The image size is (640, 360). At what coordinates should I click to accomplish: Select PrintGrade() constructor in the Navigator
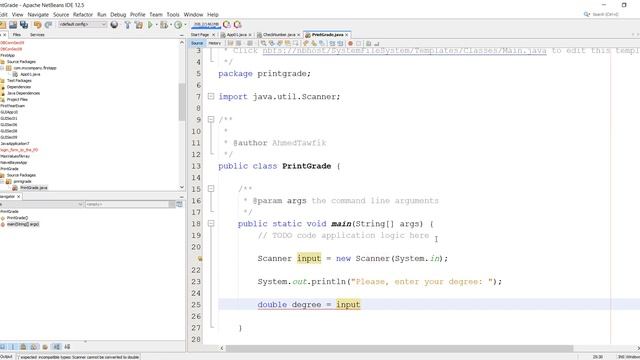click(18, 218)
